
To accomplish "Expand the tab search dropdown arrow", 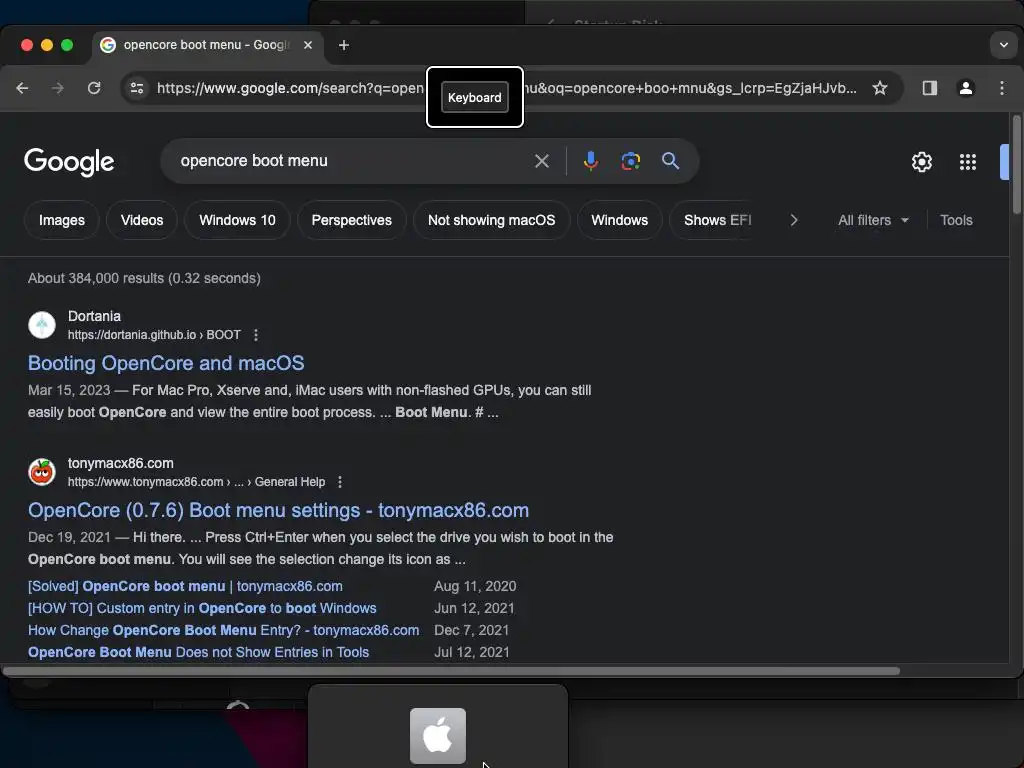I will coord(1004,45).
